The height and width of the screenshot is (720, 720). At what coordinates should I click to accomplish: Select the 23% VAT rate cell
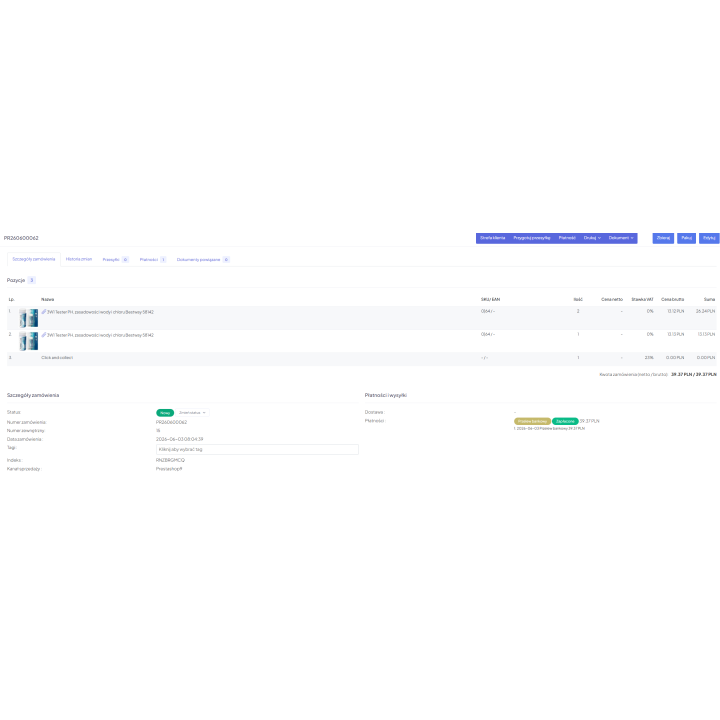click(x=649, y=358)
